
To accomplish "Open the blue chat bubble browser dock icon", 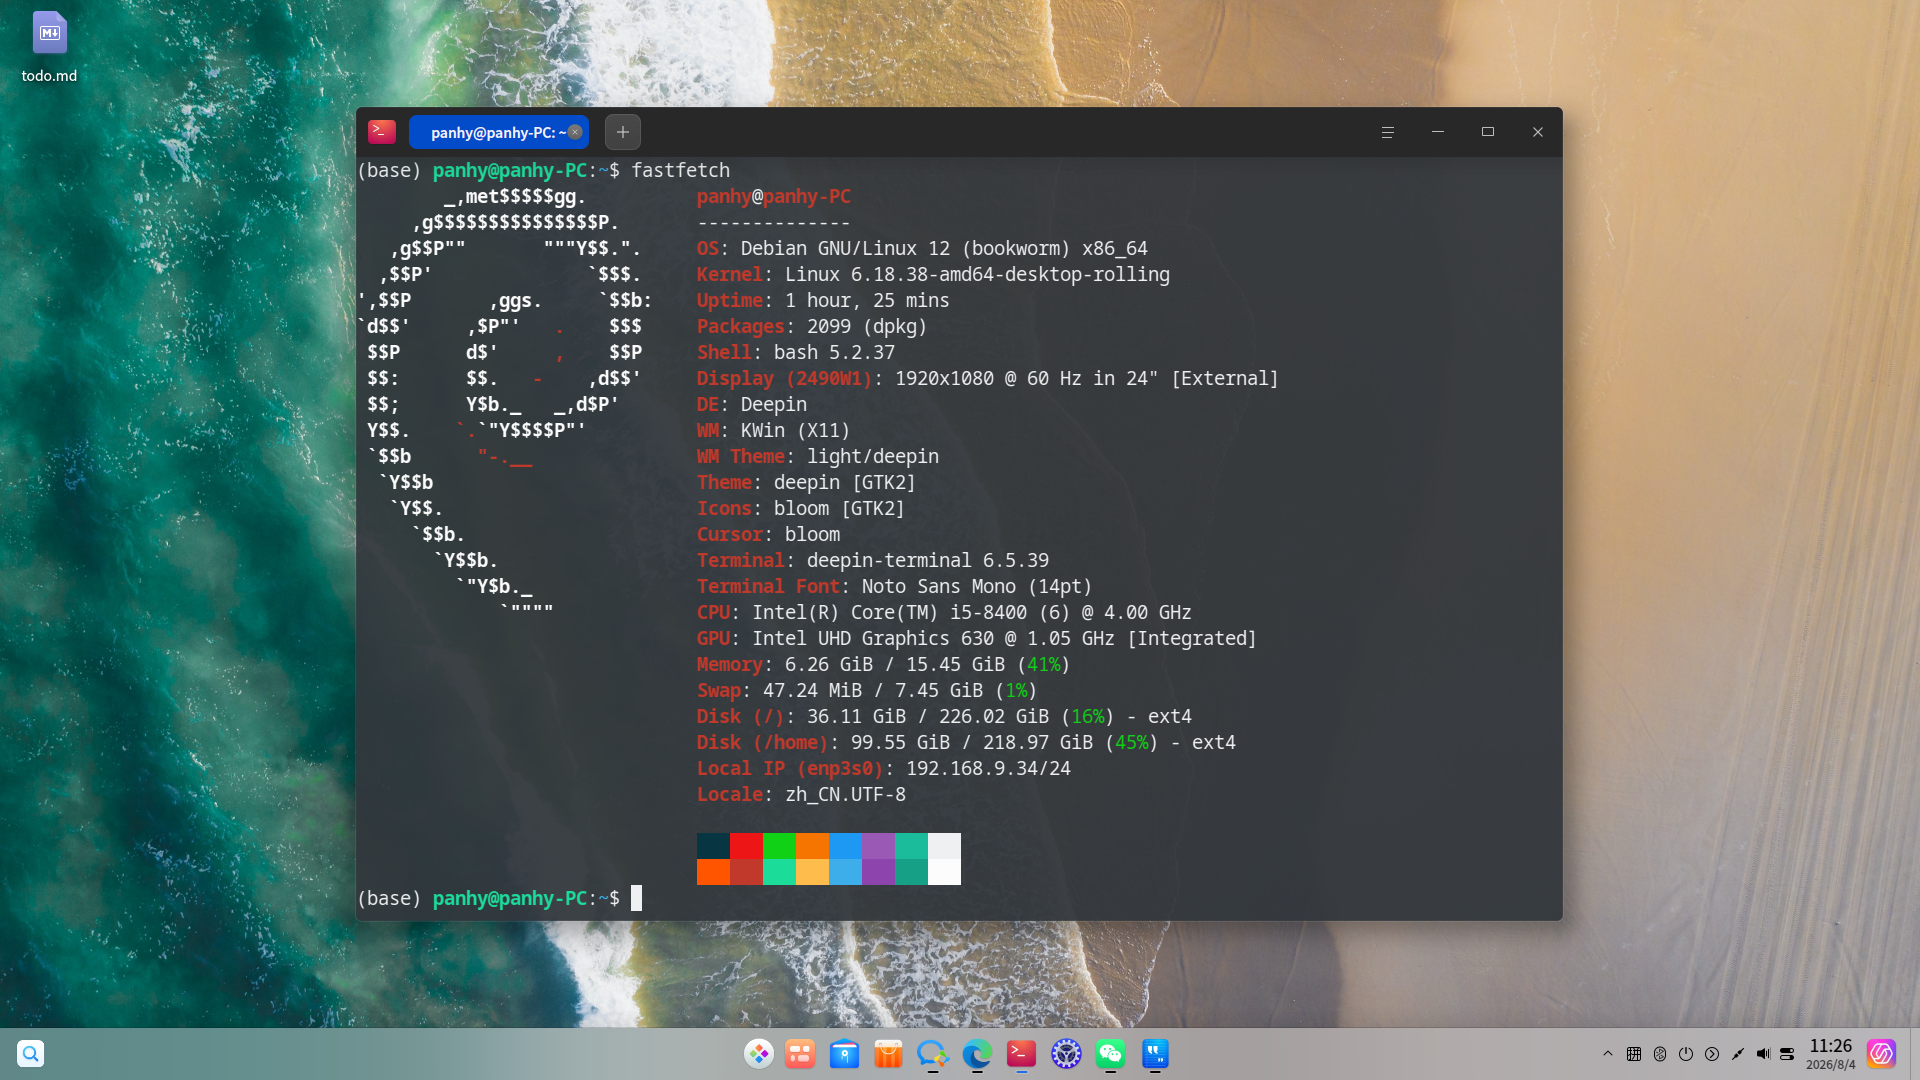I will [x=932, y=1054].
